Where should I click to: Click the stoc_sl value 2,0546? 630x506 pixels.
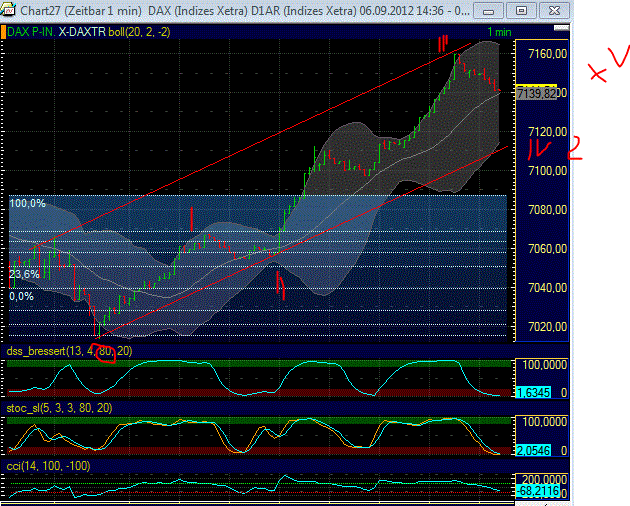pos(533,451)
